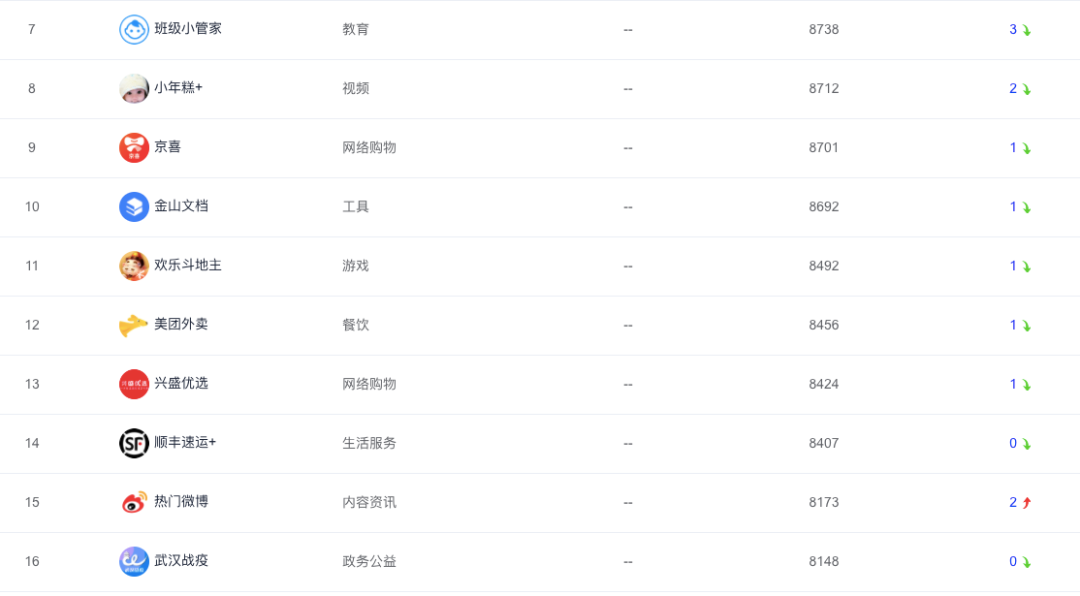Click the 美团外卖 app name
The width and height of the screenshot is (1080, 596).
pos(181,324)
